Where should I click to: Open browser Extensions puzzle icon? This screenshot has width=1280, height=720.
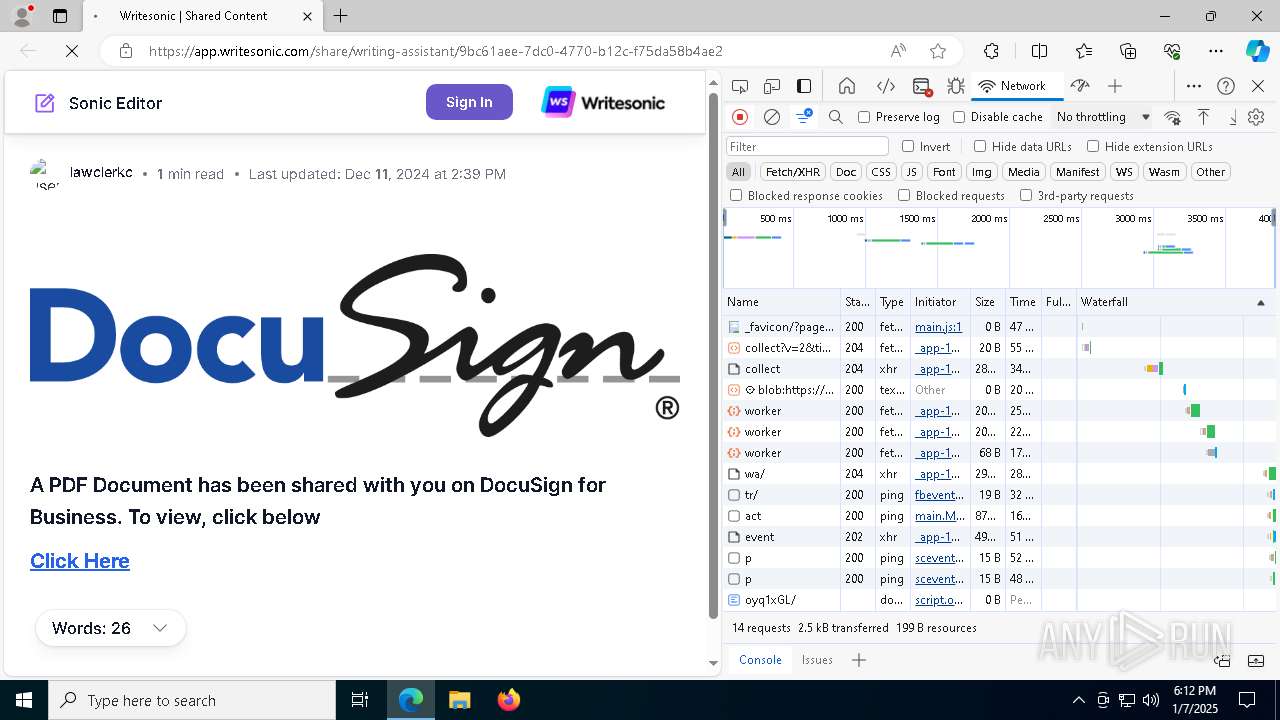(x=991, y=51)
